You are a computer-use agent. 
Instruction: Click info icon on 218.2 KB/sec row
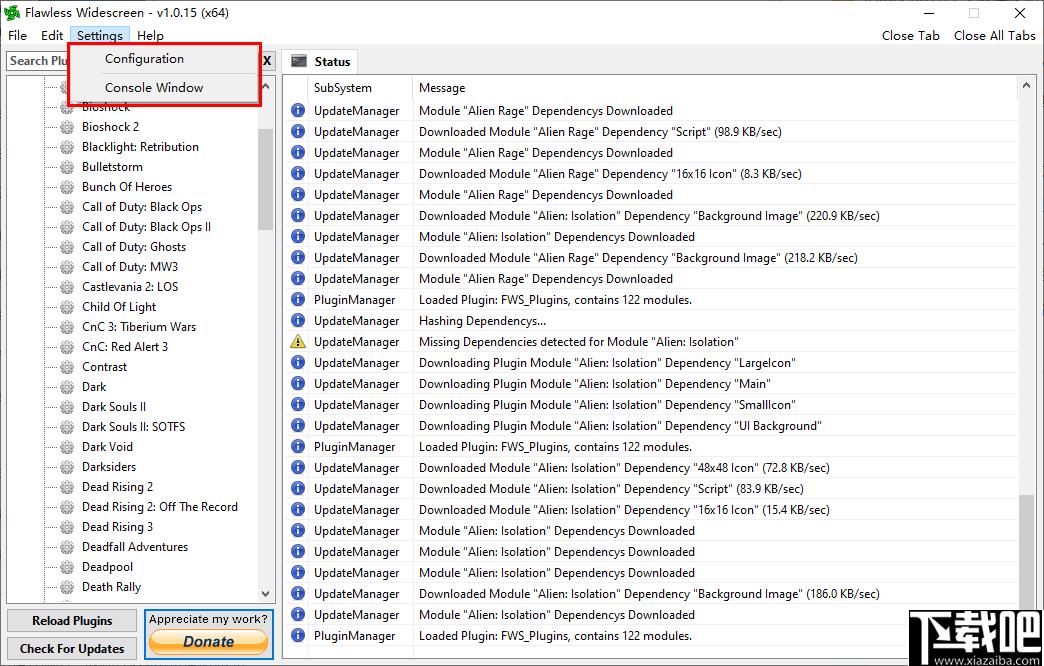click(x=298, y=257)
